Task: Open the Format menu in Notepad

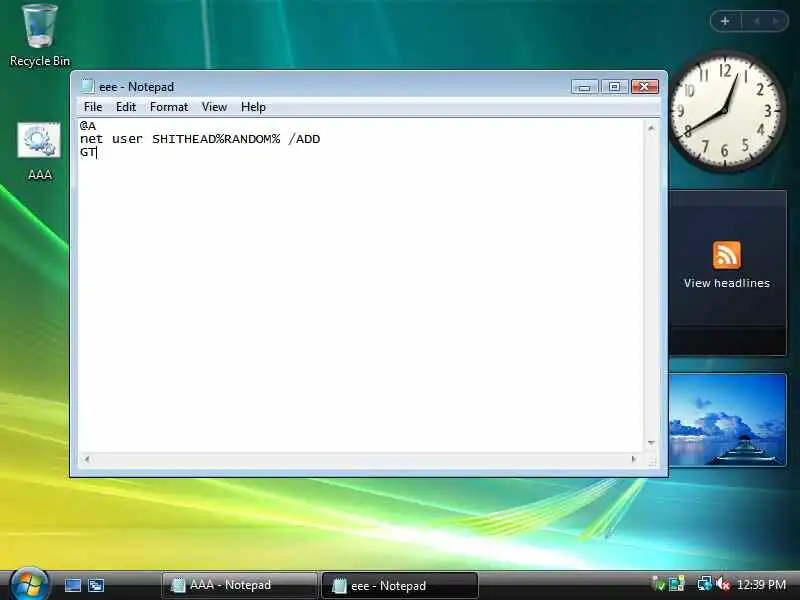Action: click(169, 107)
